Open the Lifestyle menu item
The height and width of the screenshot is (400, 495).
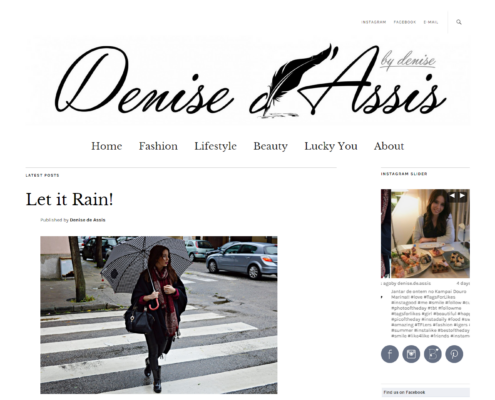tap(216, 146)
